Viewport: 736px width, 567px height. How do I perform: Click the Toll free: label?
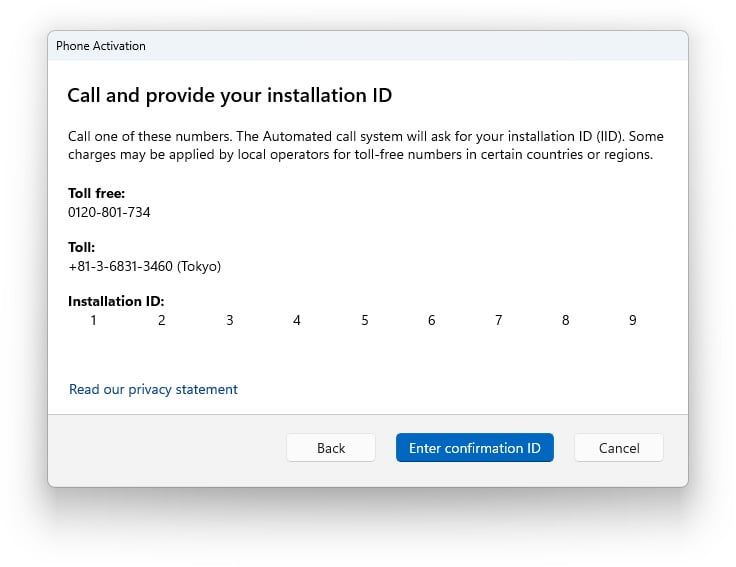pos(96,194)
